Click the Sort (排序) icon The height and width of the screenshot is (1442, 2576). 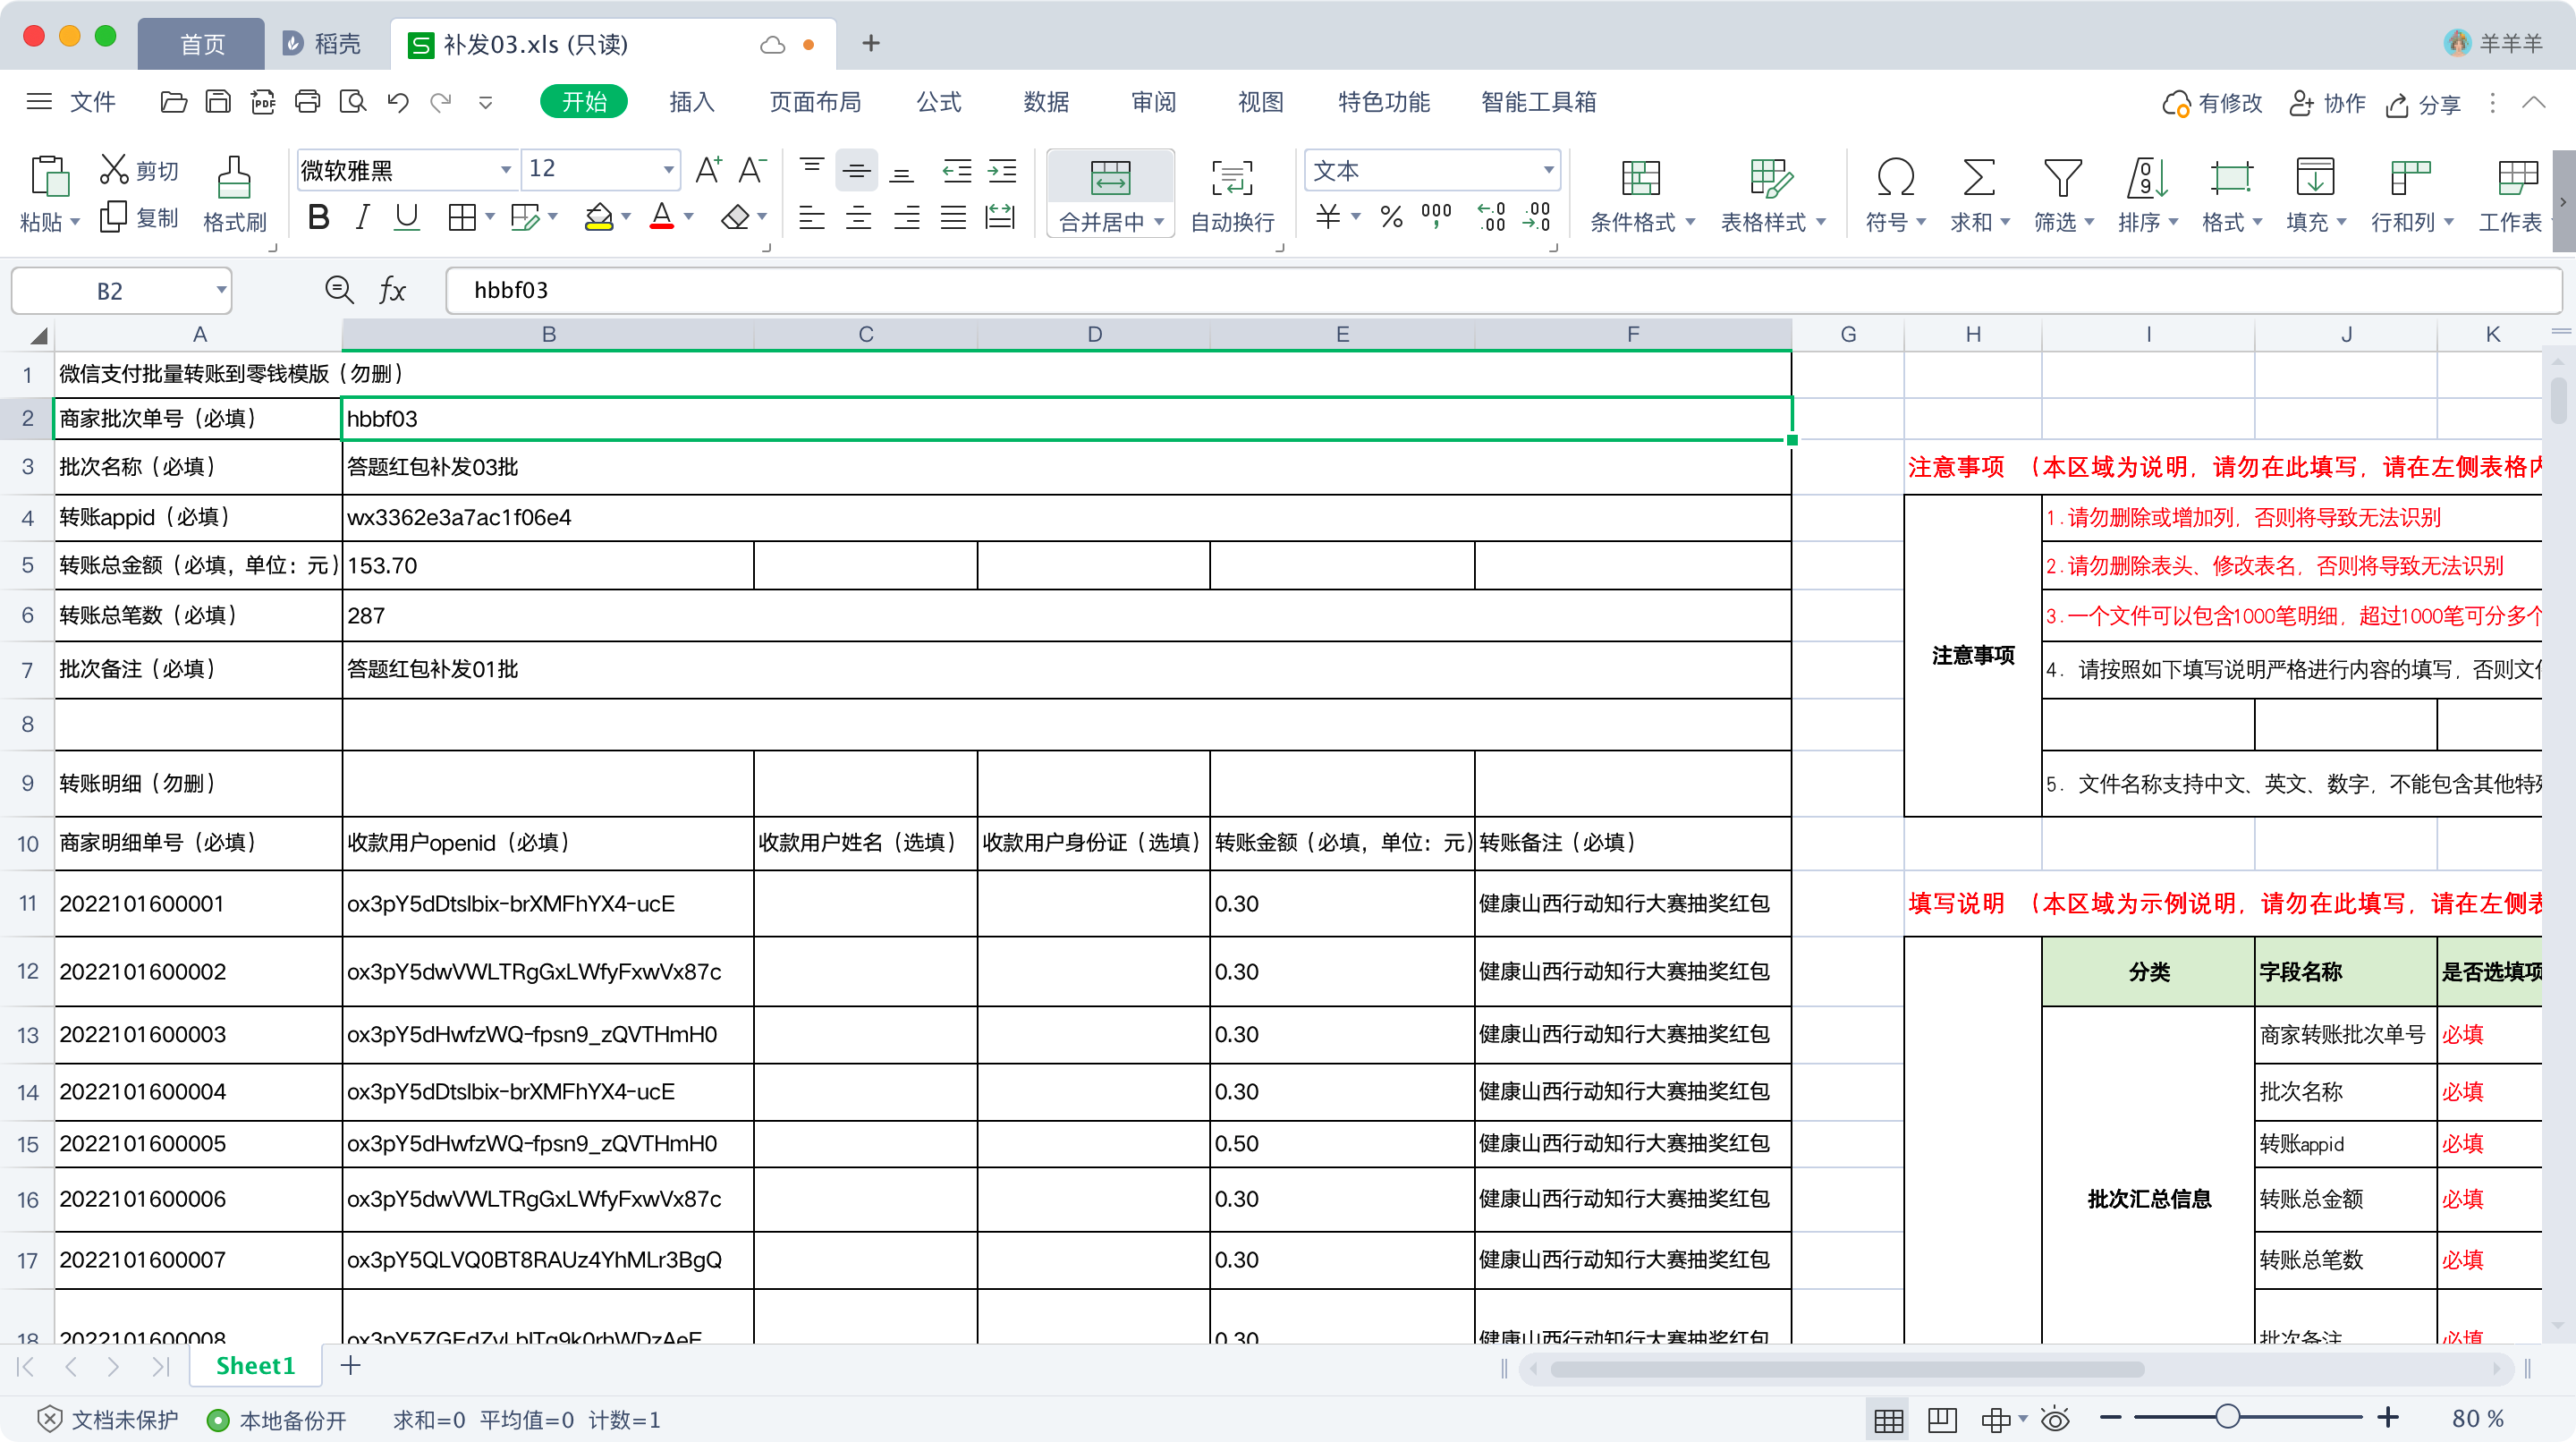2146,178
